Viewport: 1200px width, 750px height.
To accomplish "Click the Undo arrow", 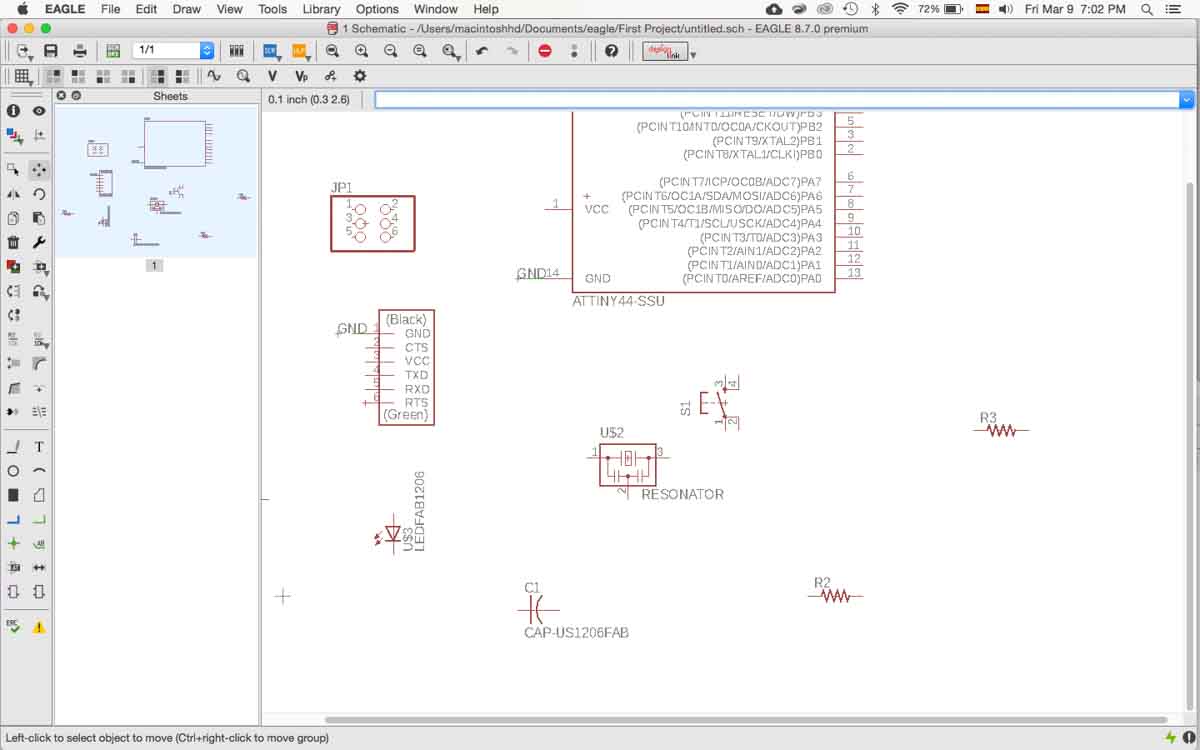I will 482,51.
